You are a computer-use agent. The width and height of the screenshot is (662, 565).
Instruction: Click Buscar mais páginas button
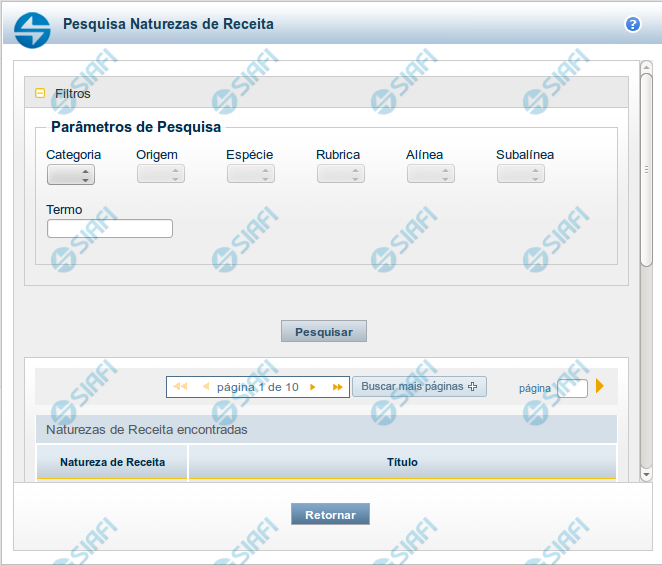click(x=419, y=387)
